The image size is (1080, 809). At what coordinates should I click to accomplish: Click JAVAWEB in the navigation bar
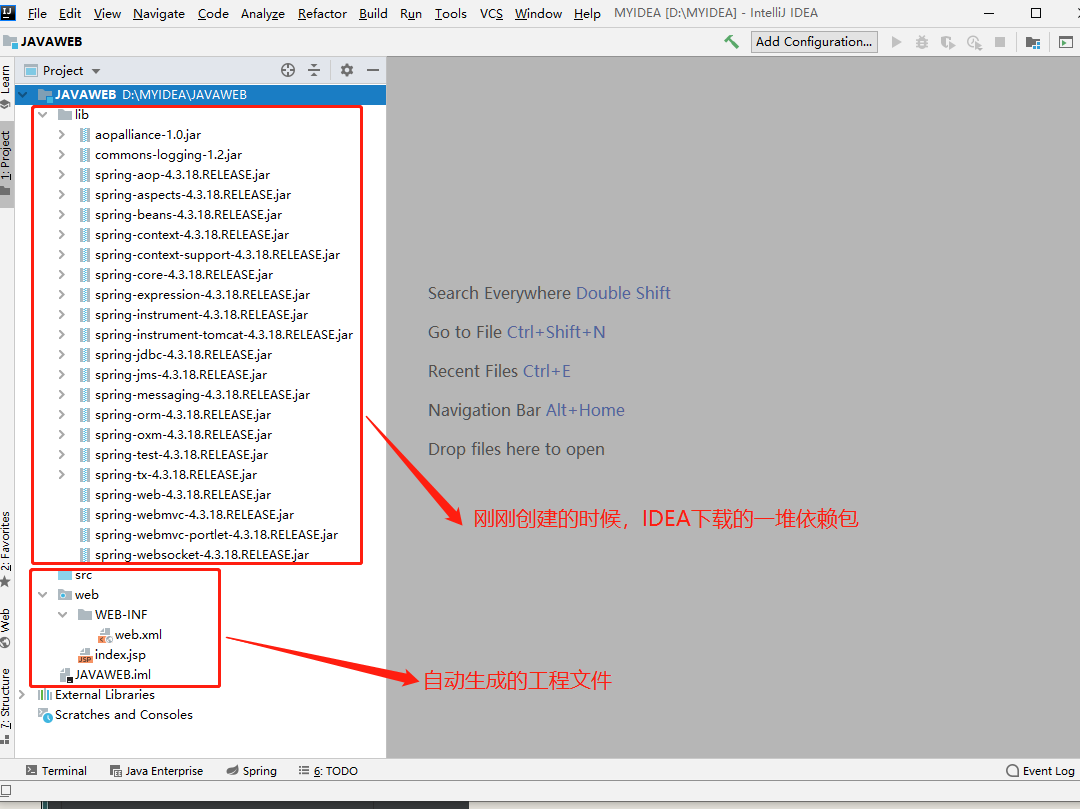(x=43, y=41)
